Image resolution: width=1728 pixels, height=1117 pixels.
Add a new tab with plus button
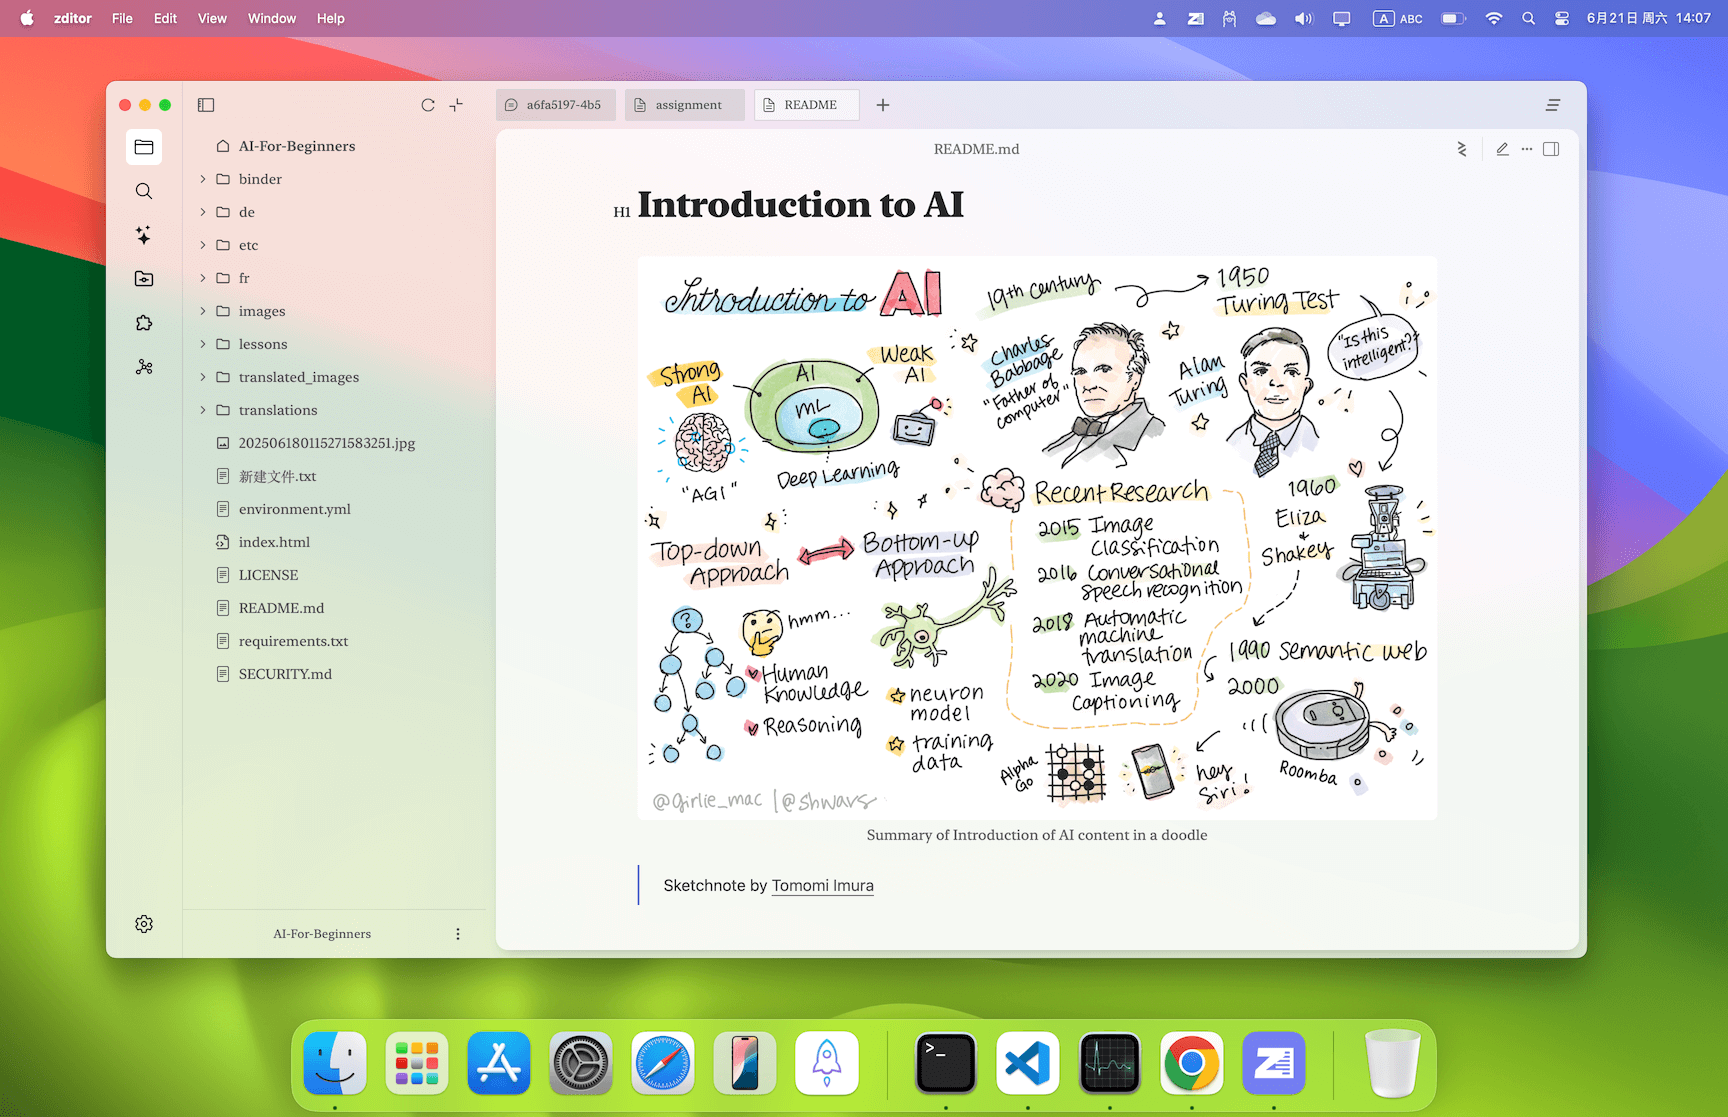pos(883,105)
